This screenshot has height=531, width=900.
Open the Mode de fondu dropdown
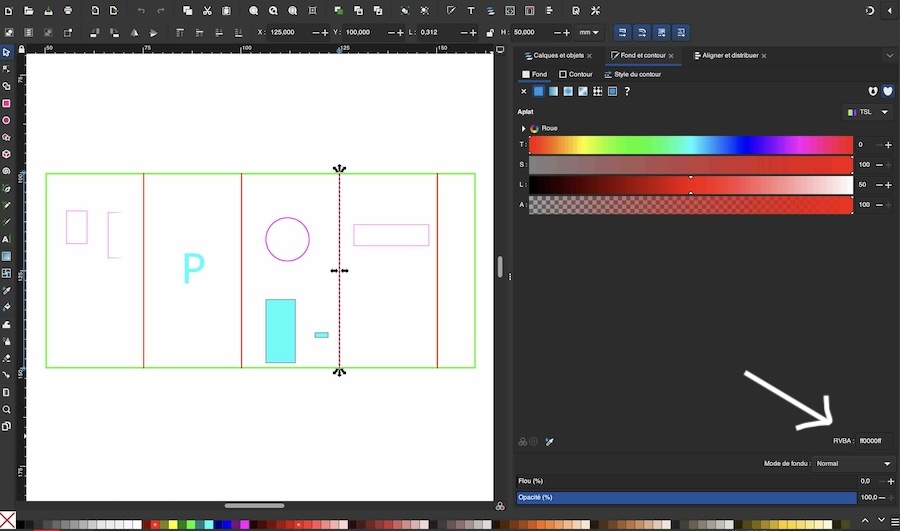pos(854,464)
